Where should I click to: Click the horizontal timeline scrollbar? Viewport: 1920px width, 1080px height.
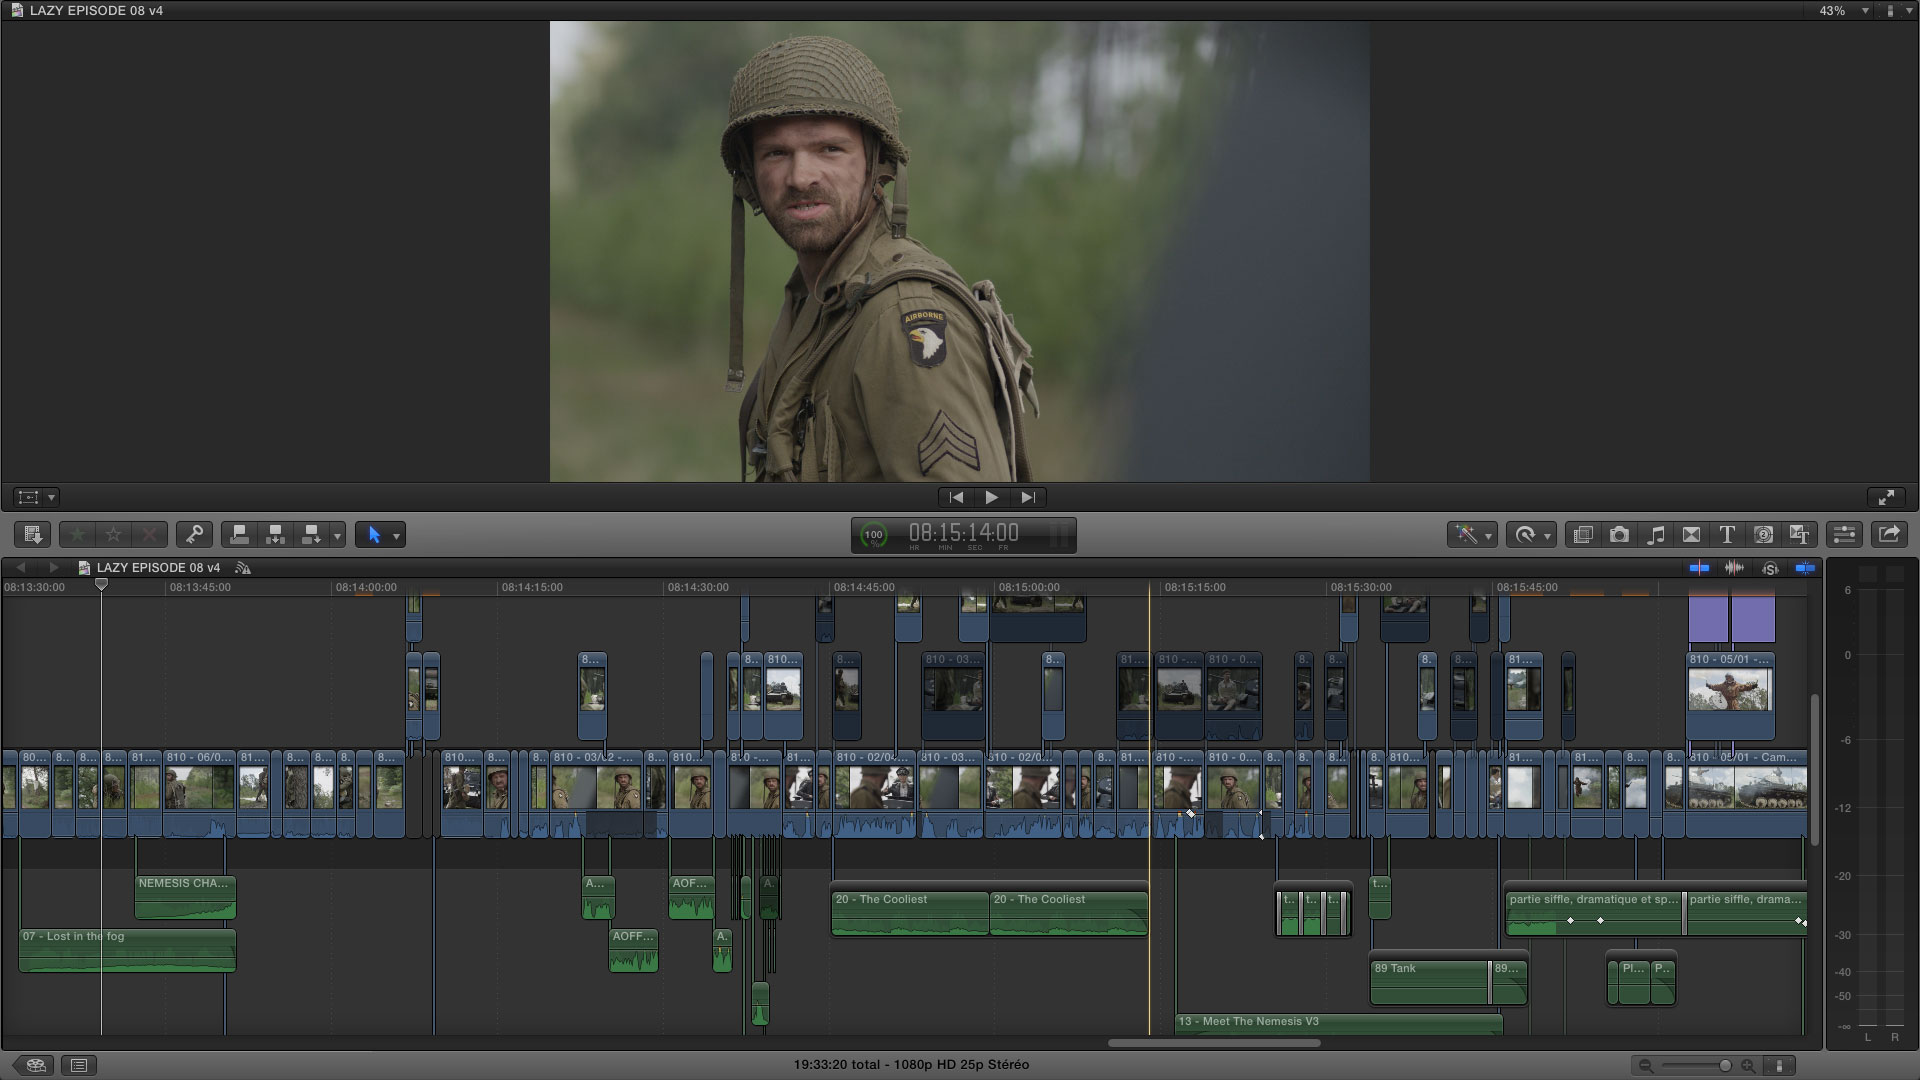point(1214,1043)
